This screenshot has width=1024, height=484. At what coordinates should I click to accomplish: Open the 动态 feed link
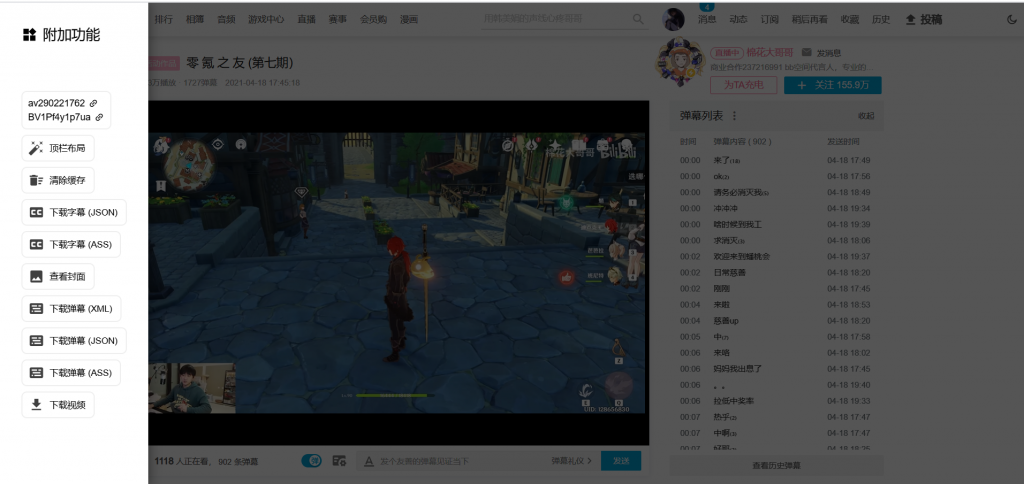coord(738,20)
